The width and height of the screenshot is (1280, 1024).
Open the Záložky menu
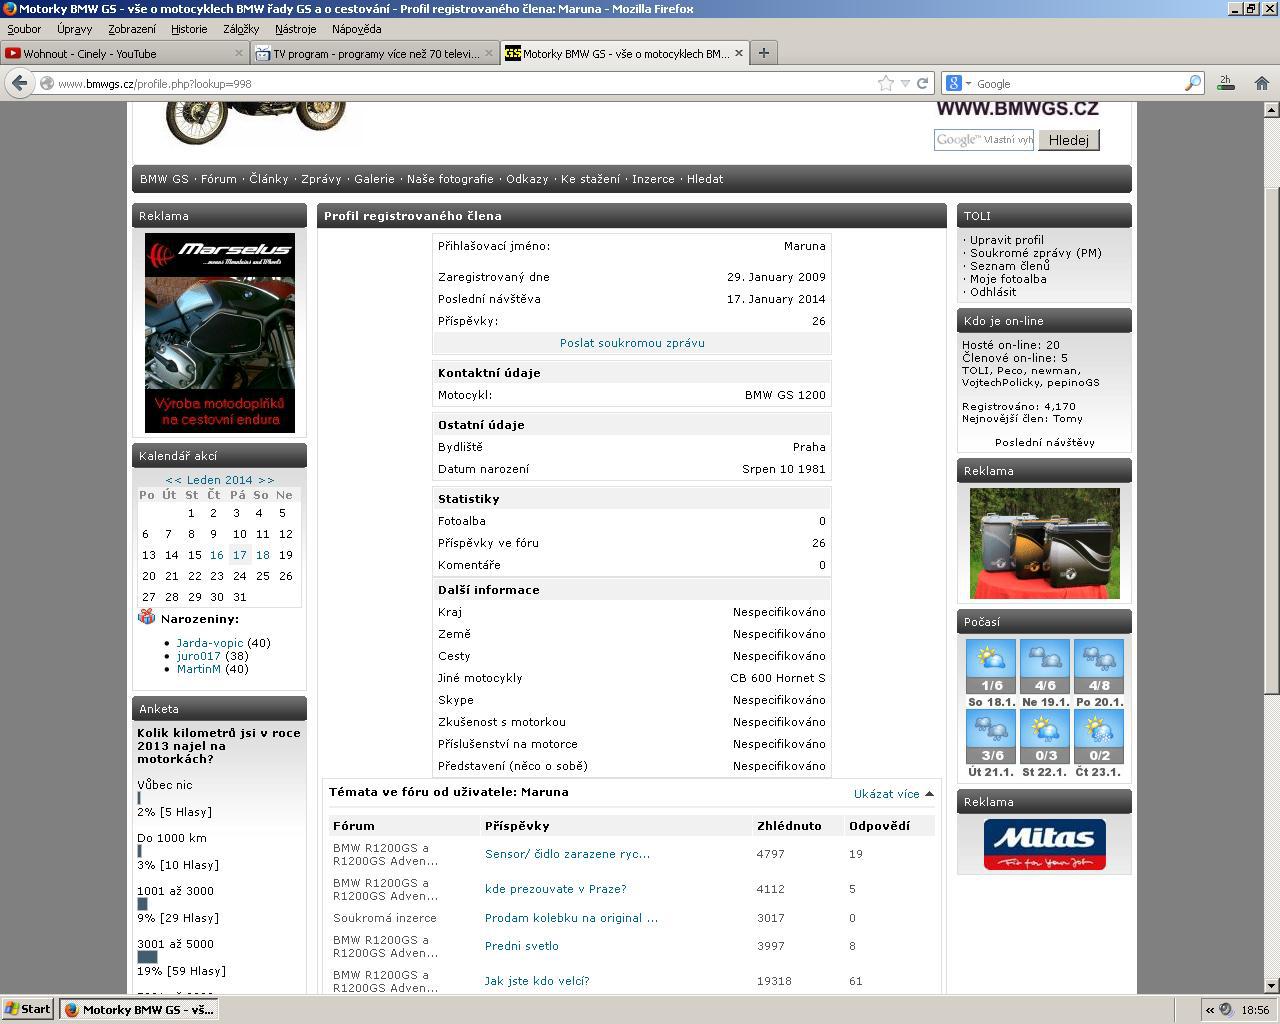(x=241, y=29)
